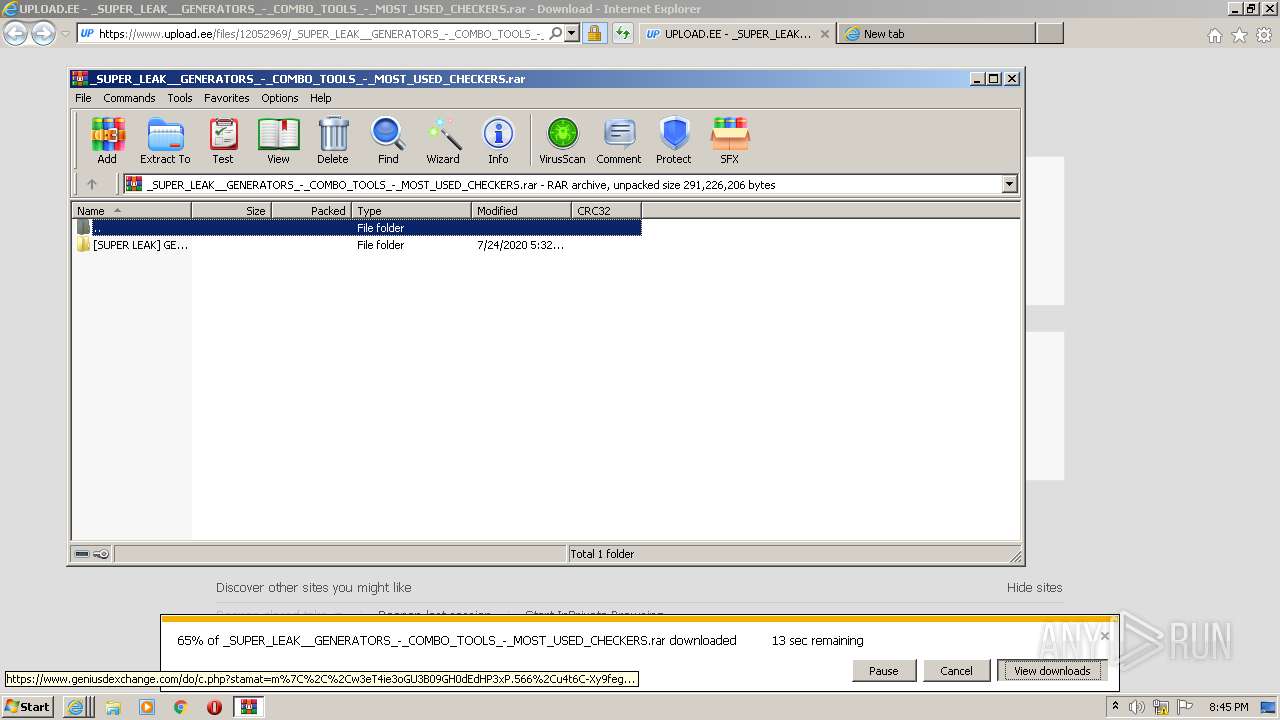Open the WinRAR Help menu

[320, 98]
